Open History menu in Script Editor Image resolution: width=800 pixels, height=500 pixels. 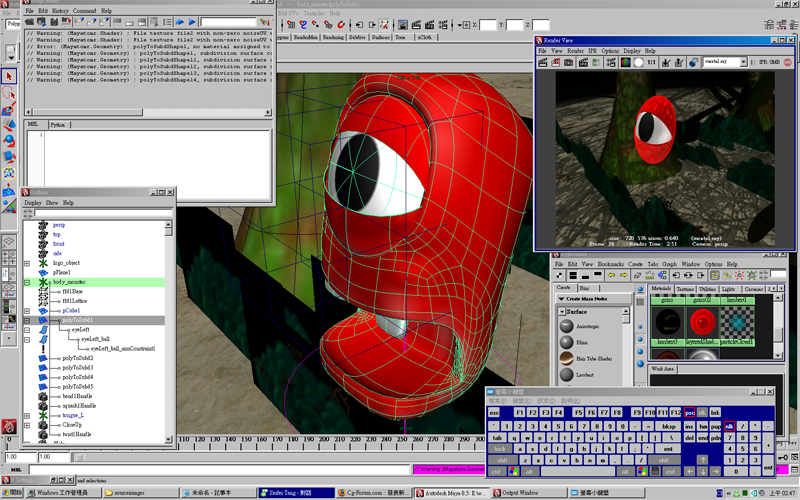click(60, 11)
